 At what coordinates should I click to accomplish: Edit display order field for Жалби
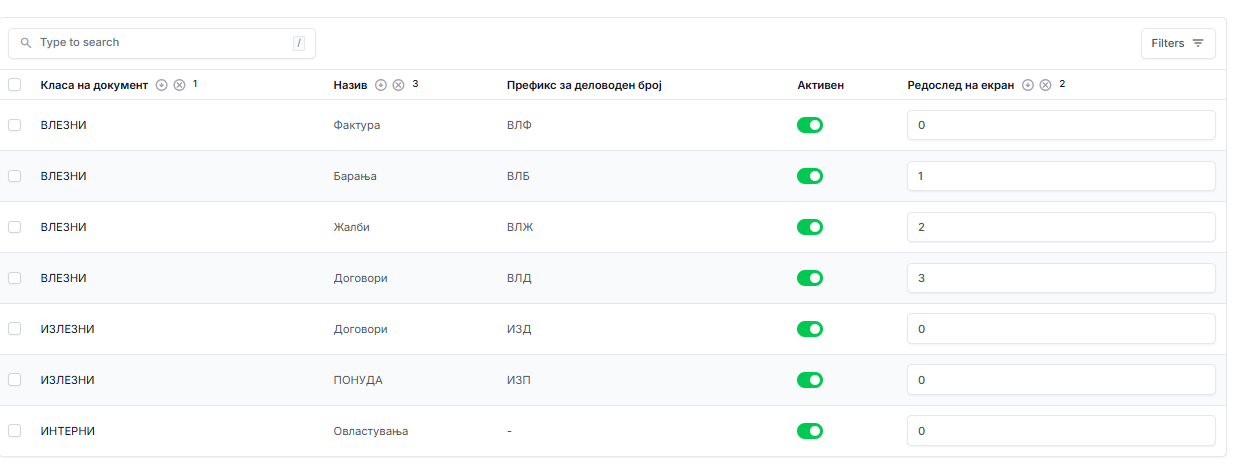tap(1061, 227)
